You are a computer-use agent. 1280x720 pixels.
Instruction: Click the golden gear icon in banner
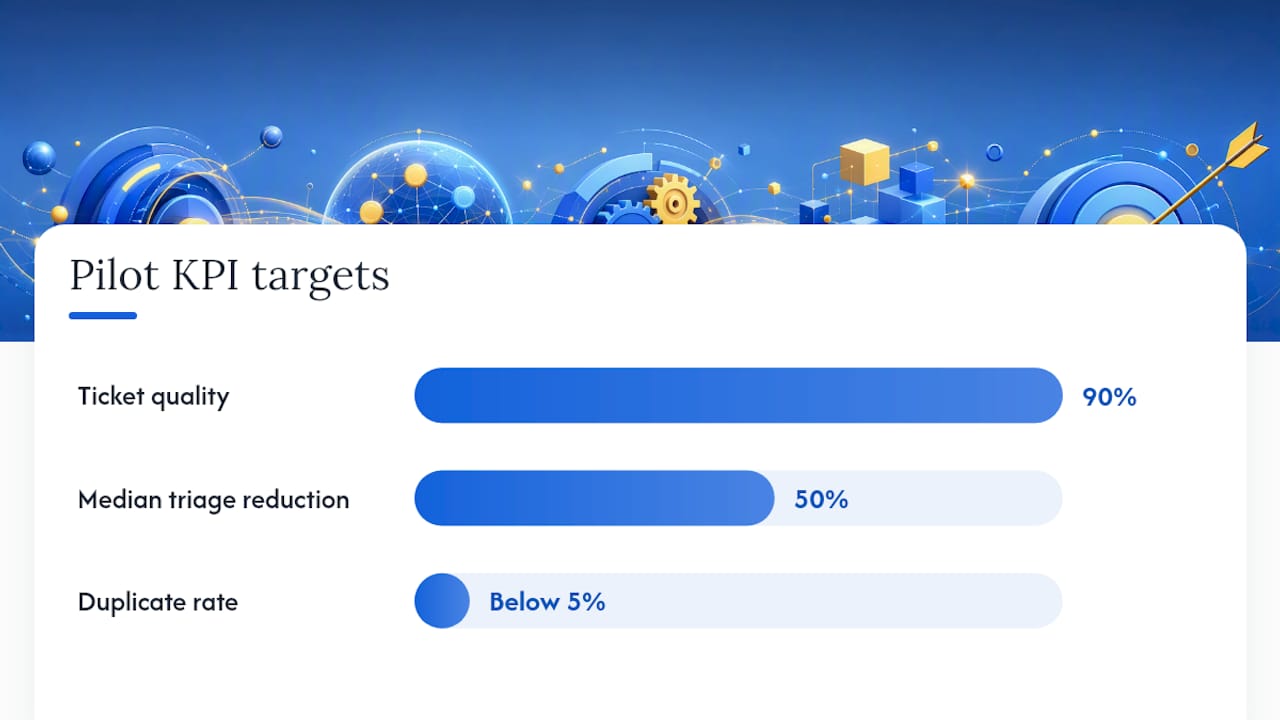point(672,199)
